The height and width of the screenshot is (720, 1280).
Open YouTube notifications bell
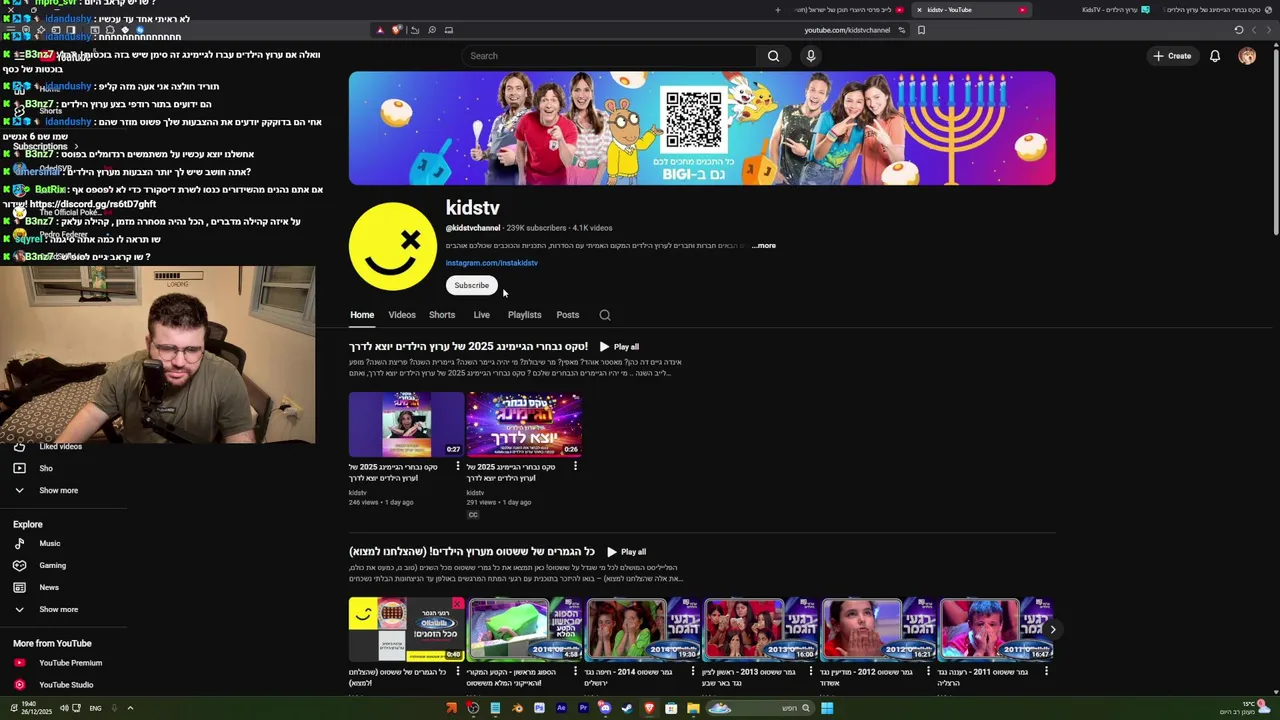click(1215, 56)
